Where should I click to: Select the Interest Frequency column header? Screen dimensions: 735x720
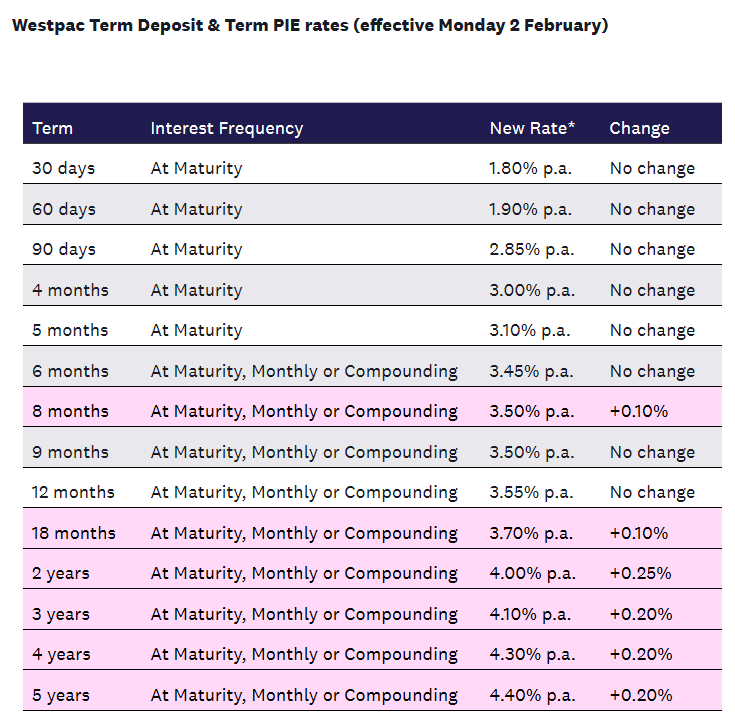pos(226,128)
